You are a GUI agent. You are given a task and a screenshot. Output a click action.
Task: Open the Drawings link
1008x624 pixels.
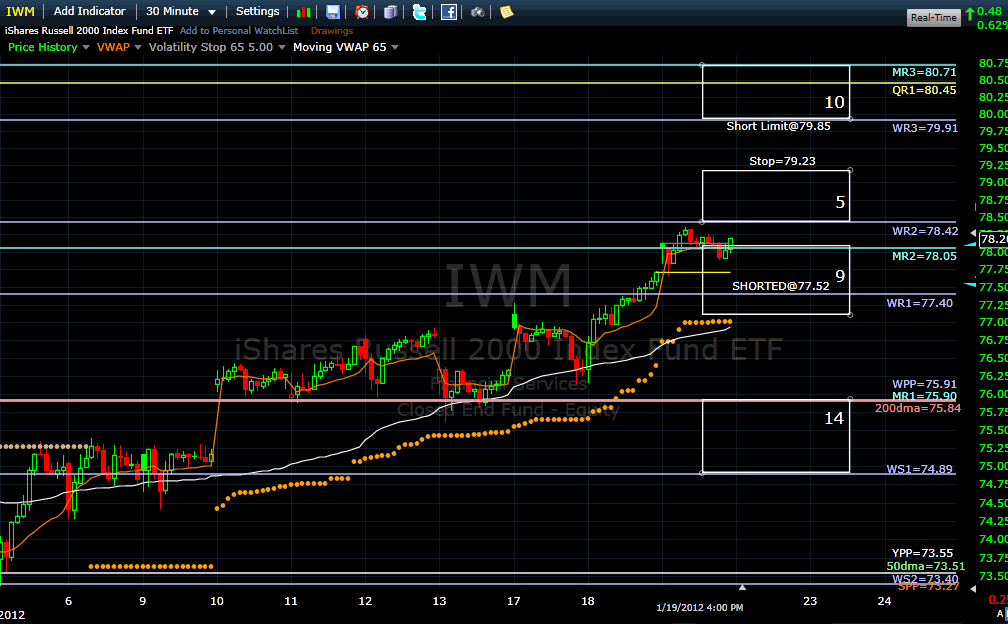click(332, 31)
